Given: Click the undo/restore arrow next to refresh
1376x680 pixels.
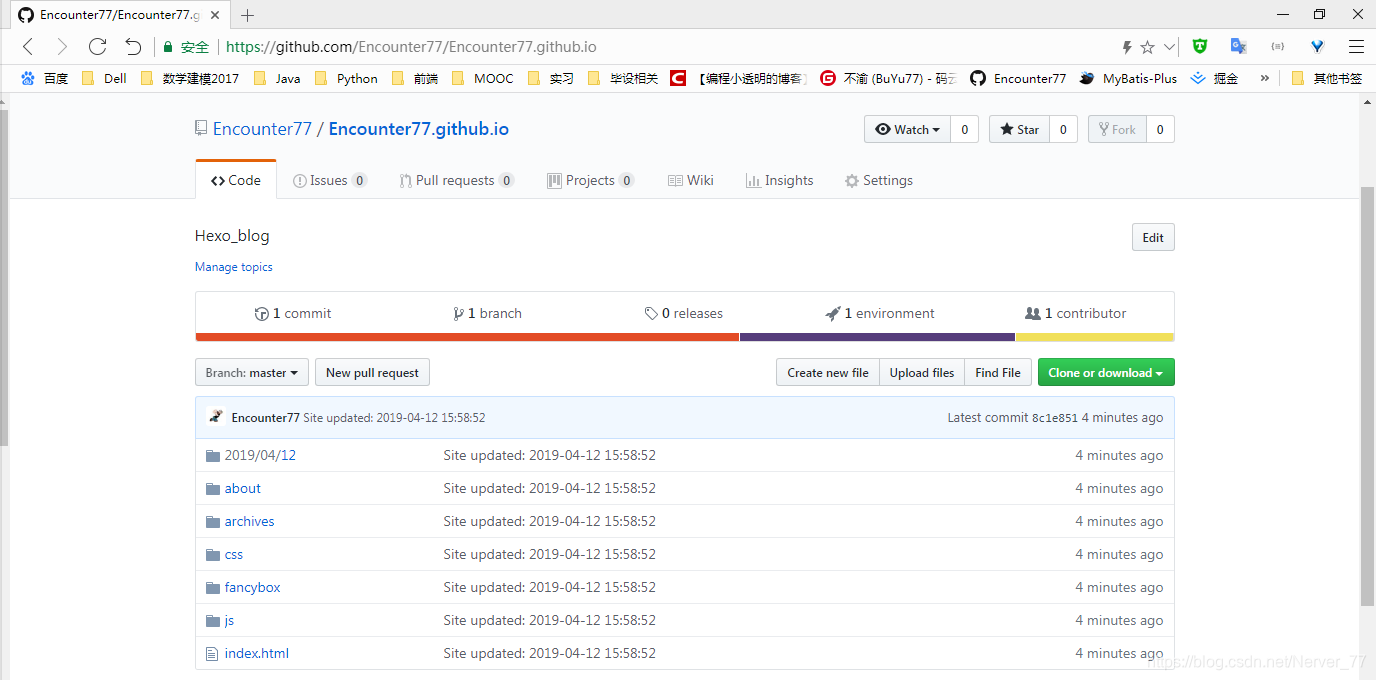Looking at the screenshot, I should pos(133,46).
